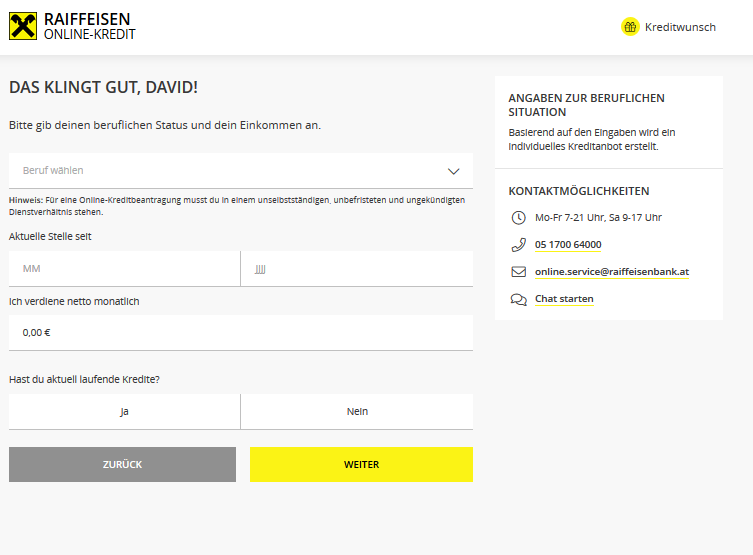Open the 'Chat starten' link
Screen dimensions: 753x555
(564, 299)
